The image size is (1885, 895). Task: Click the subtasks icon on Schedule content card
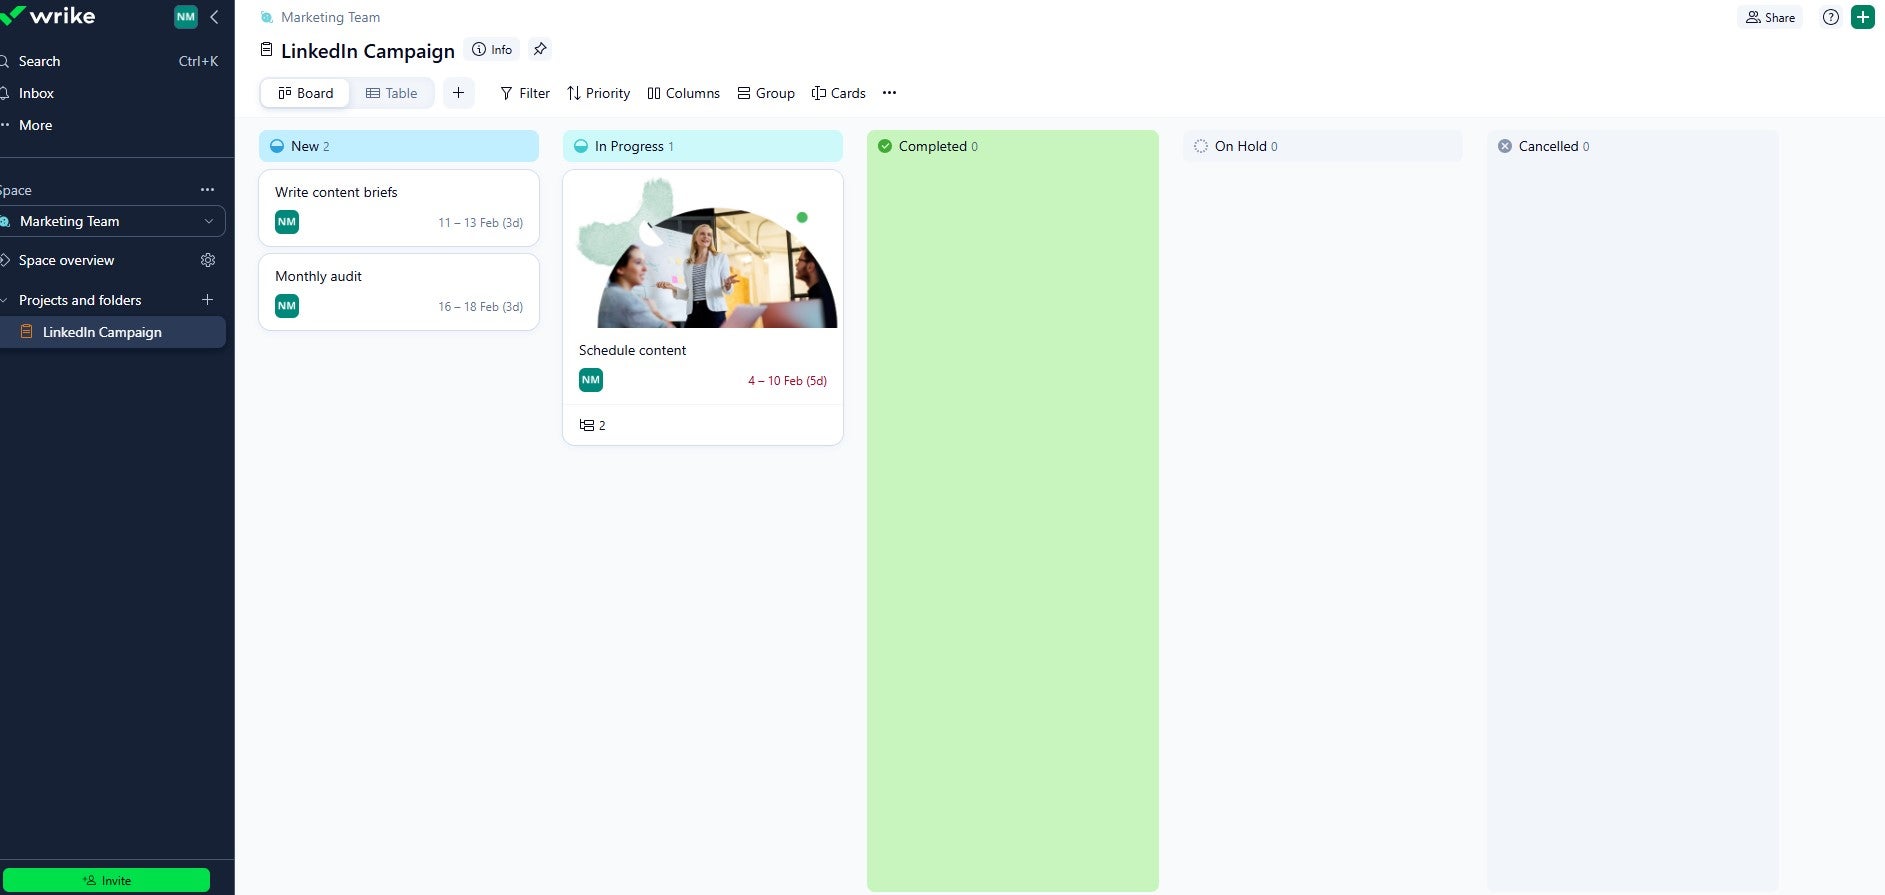point(587,425)
